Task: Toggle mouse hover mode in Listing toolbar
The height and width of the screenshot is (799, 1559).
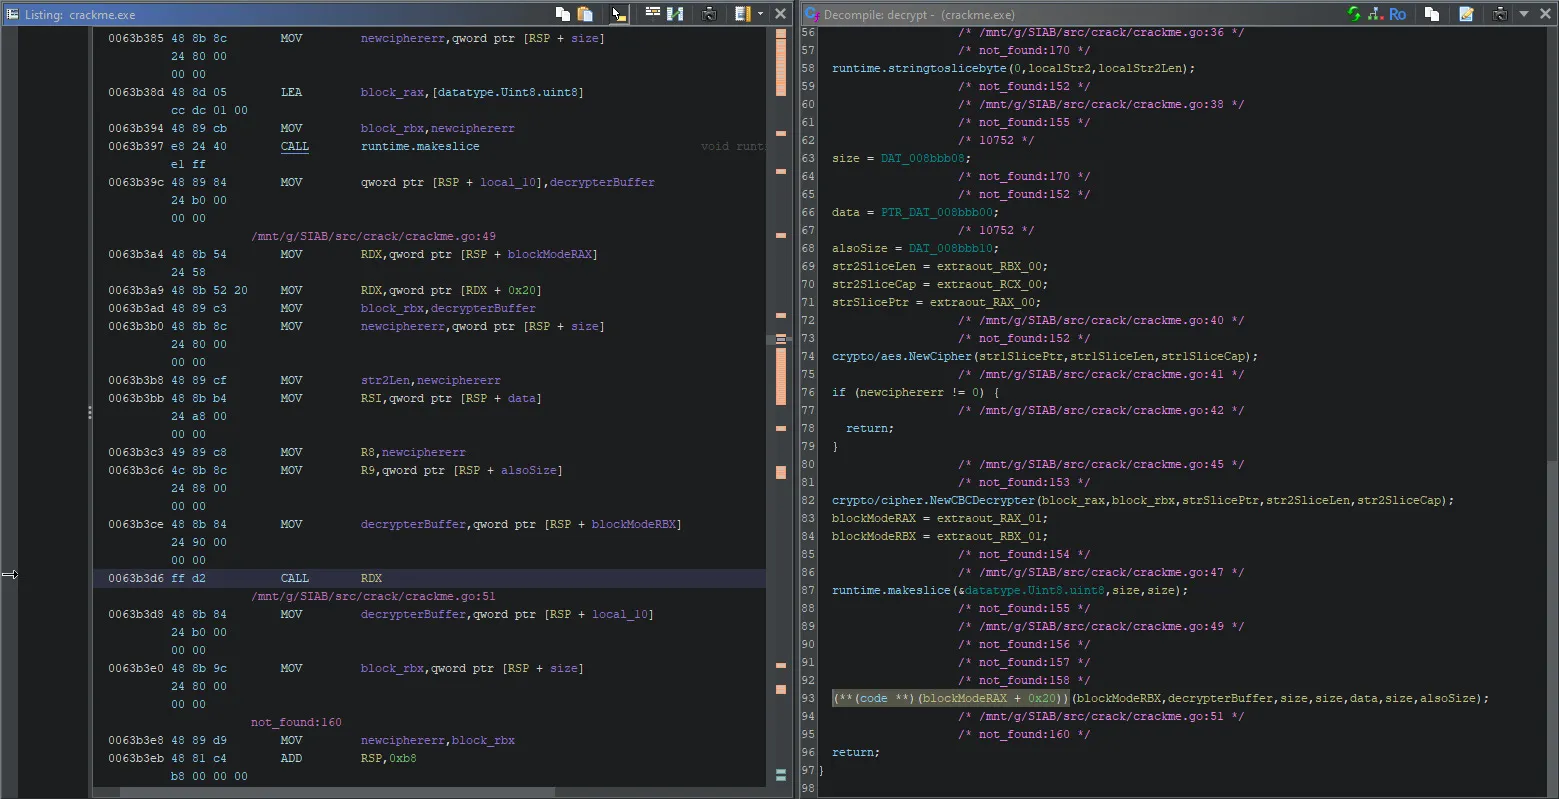Action: tap(619, 14)
